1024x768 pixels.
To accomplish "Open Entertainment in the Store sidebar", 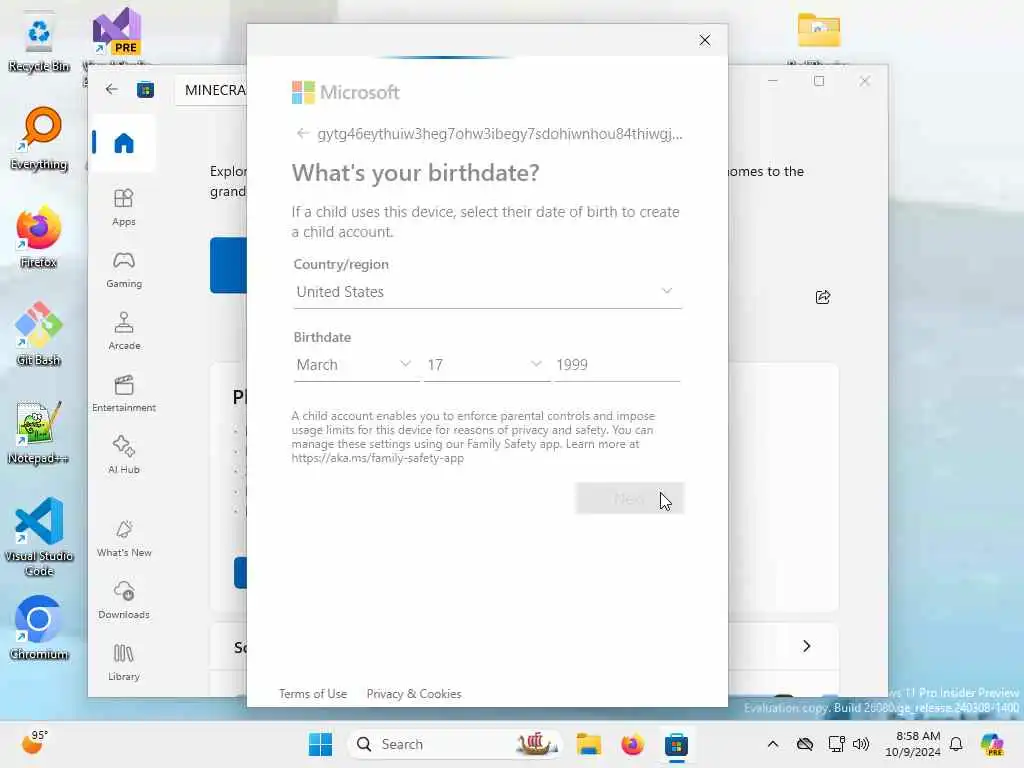I will 123,393.
